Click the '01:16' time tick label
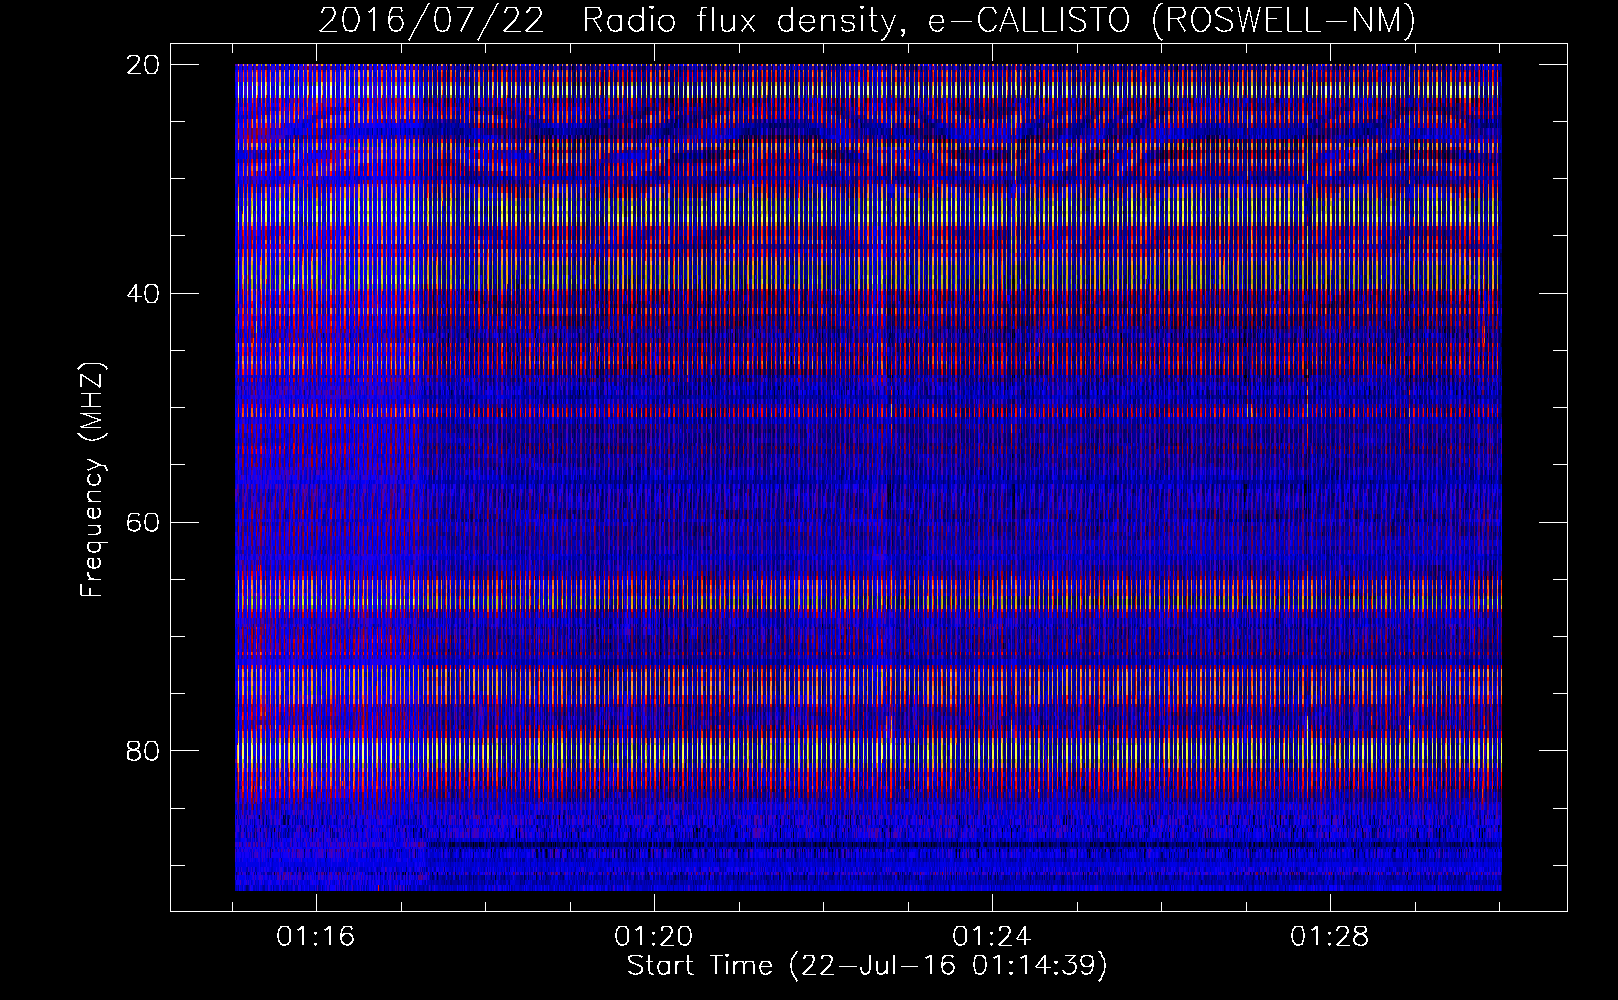1618x1000 pixels. click(316, 937)
